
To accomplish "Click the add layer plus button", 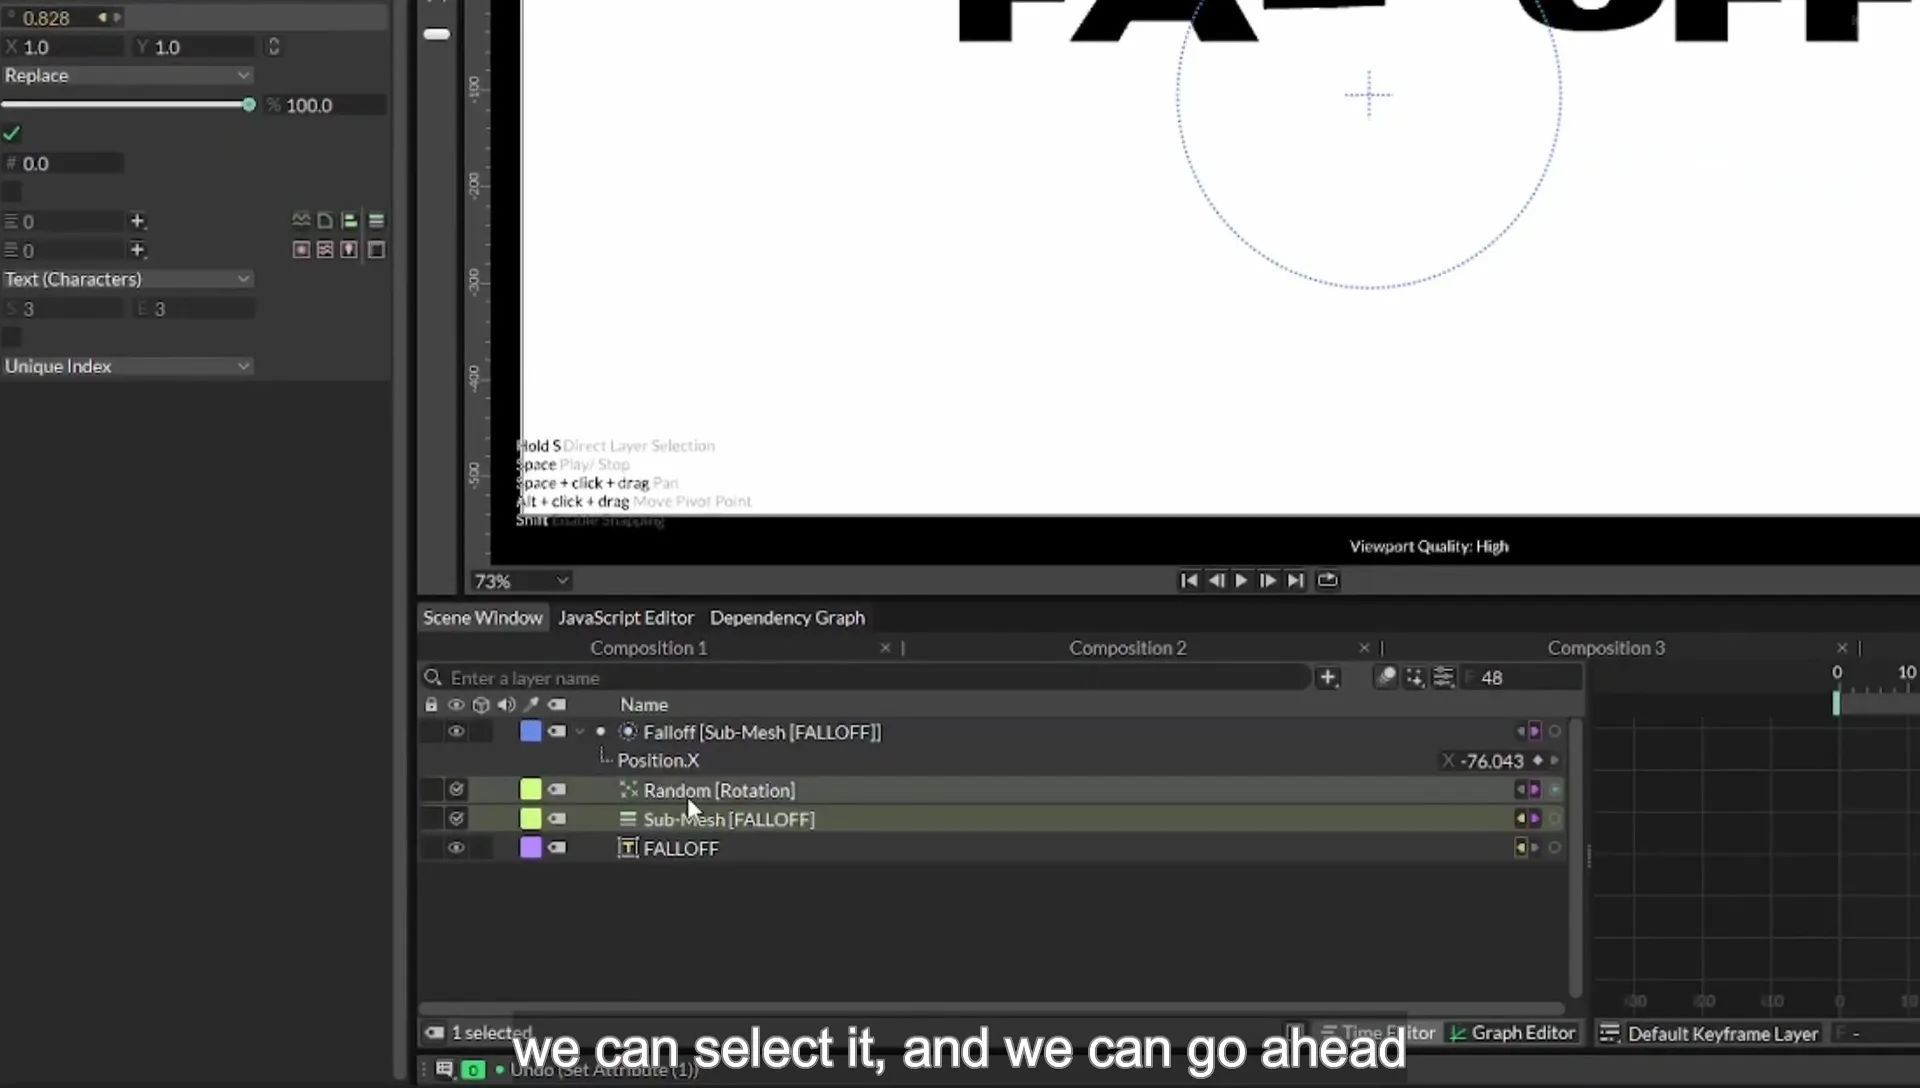I will pyautogui.click(x=1328, y=678).
